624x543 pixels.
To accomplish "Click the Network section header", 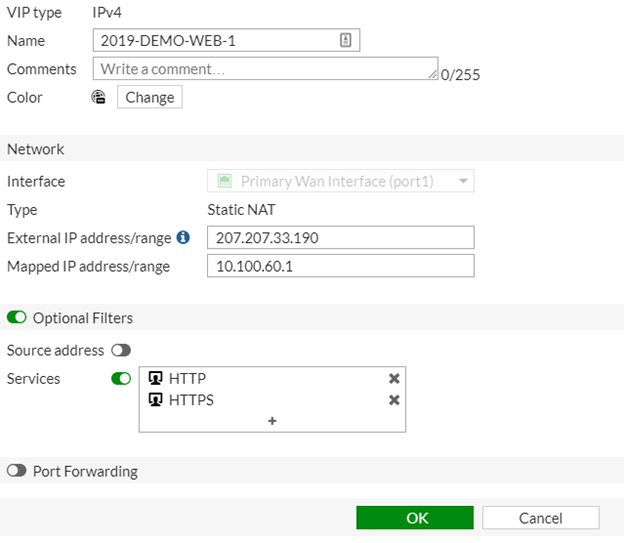I will click(312, 148).
